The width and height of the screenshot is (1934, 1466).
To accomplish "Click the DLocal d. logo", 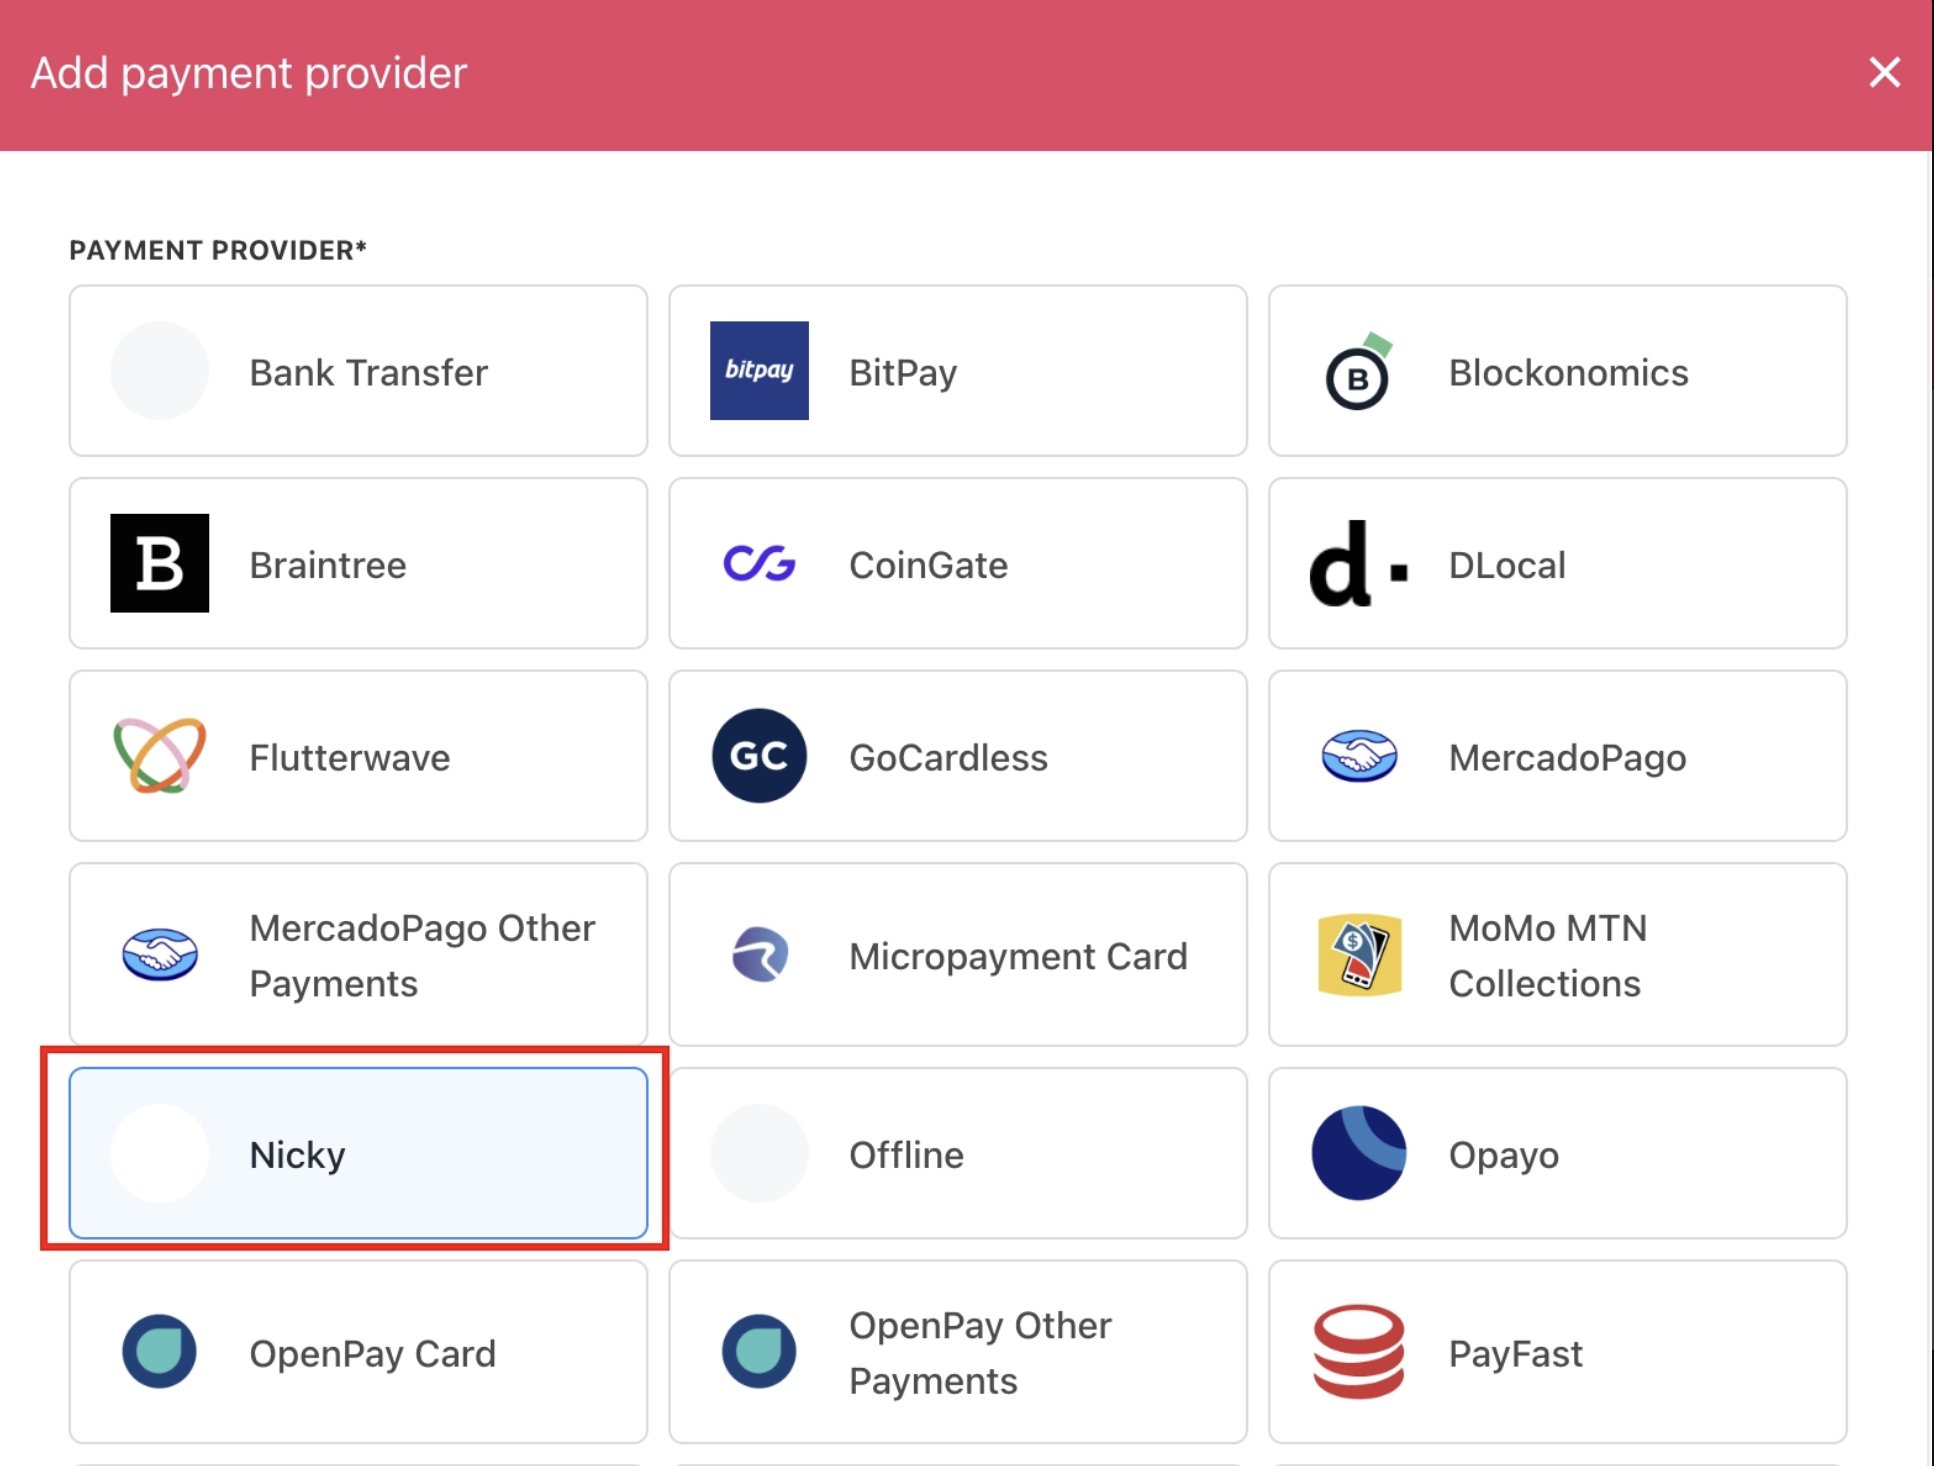I will [x=1359, y=563].
